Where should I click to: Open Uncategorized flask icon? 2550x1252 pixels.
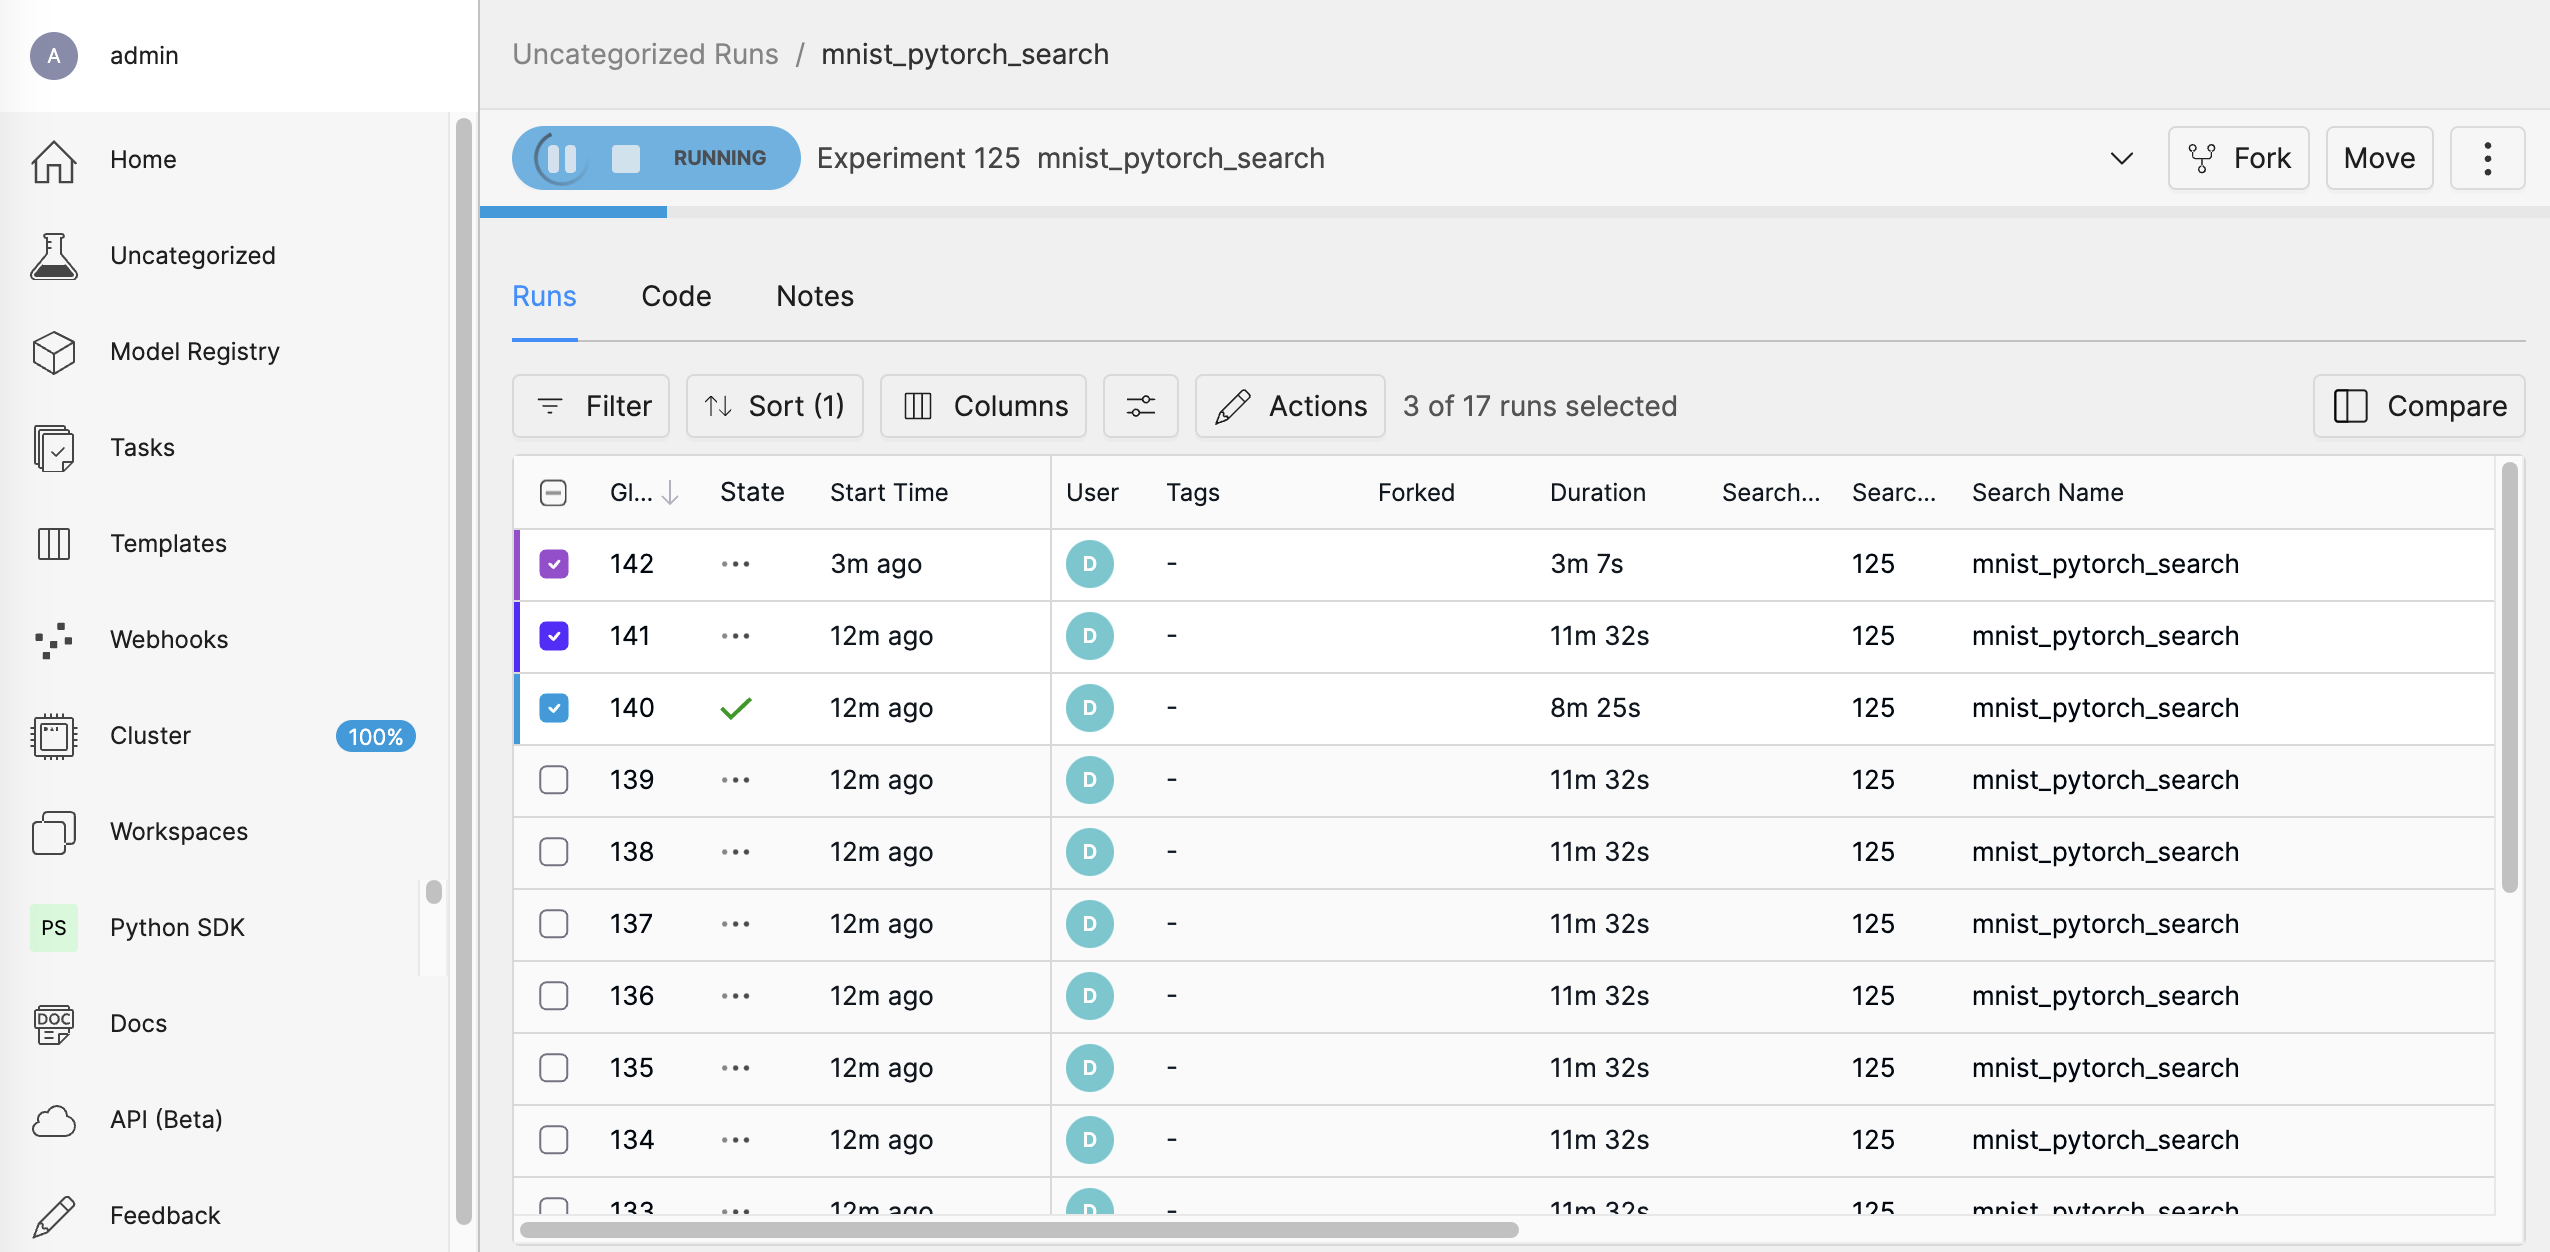tap(54, 256)
